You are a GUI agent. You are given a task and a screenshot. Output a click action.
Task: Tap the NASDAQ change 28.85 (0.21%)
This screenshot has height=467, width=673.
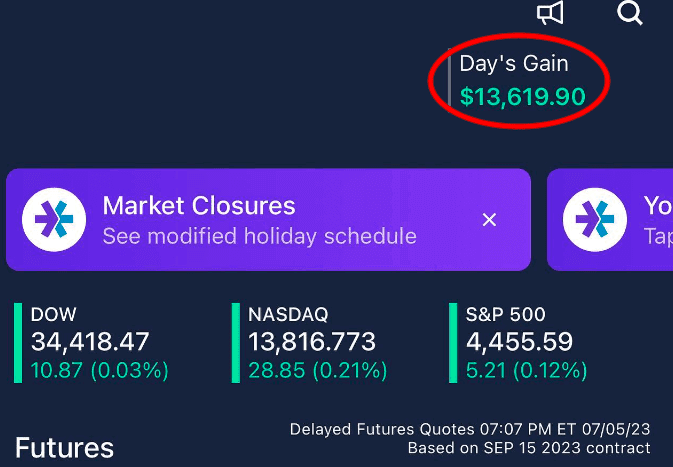tap(317, 370)
